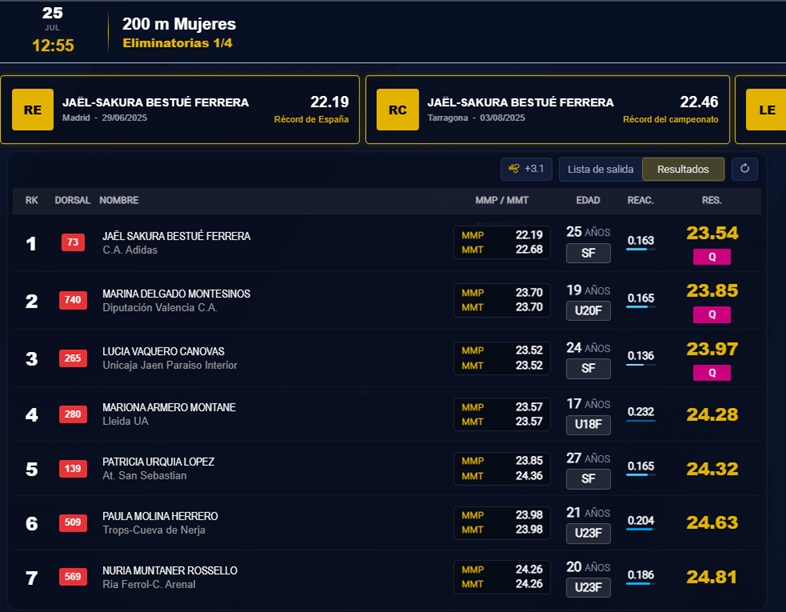Open athlete Lucia Vaquero Canovas
Viewport: 786px width, 612px height.
163,351
